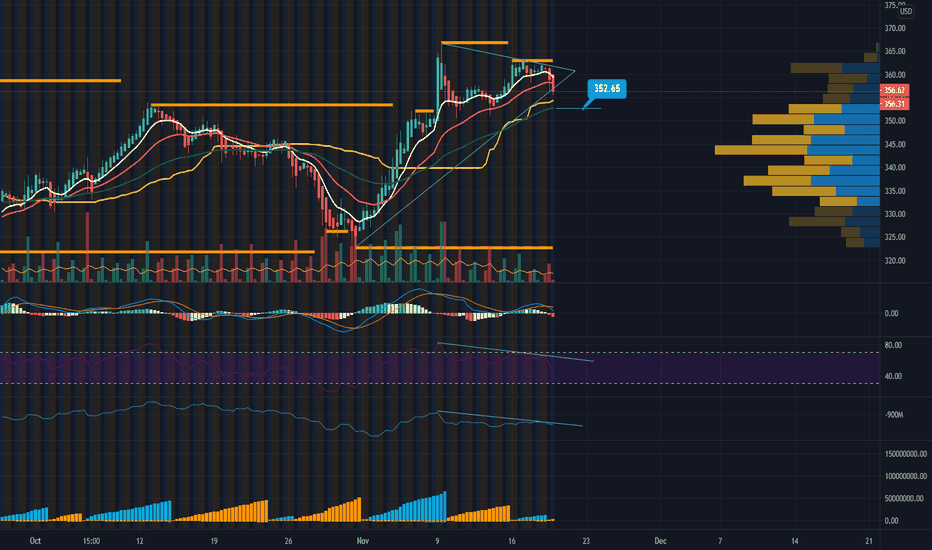Click the RSI 80.00 scale label

click(x=893, y=345)
